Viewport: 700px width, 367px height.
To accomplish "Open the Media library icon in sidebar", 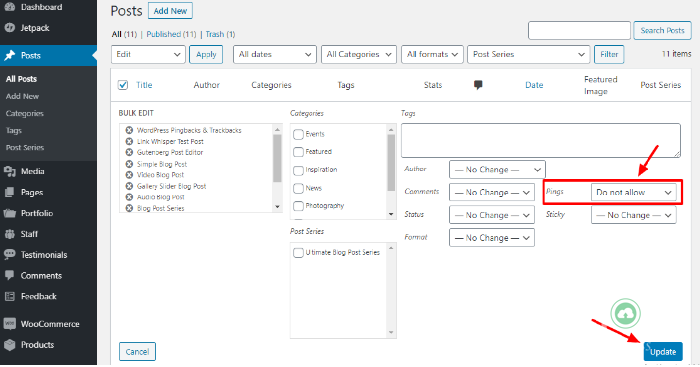I will pyautogui.click(x=9, y=171).
